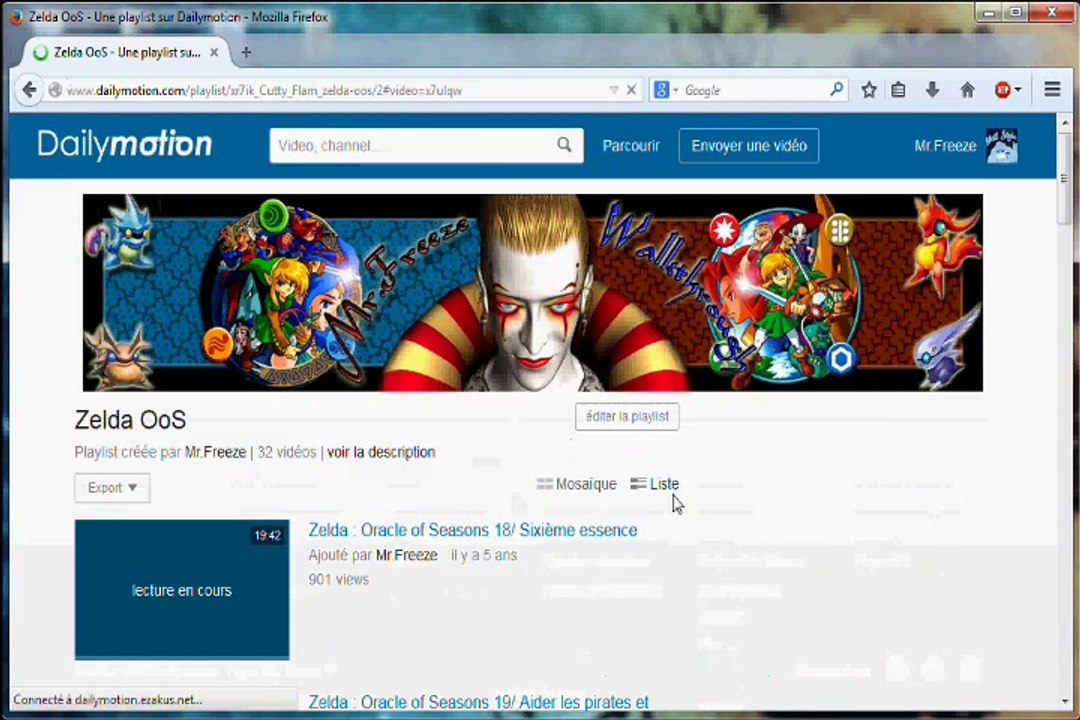Click éditer la playlist button
Viewport: 1080px width, 720px height.
point(627,416)
